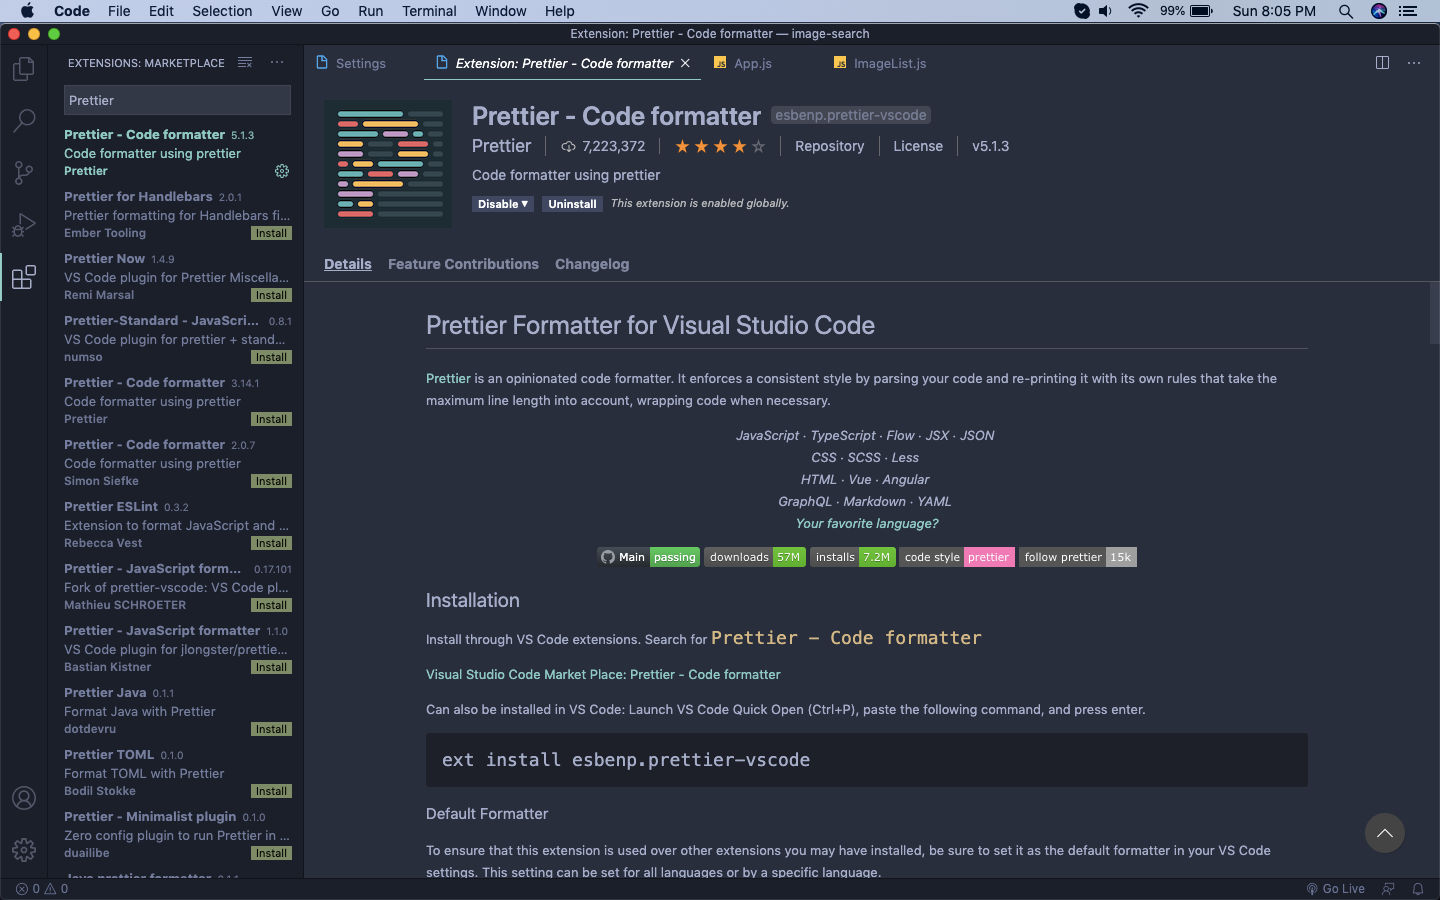
Task: Install Prettier 2.0.7 by Simon Siefke
Action: pos(271,481)
